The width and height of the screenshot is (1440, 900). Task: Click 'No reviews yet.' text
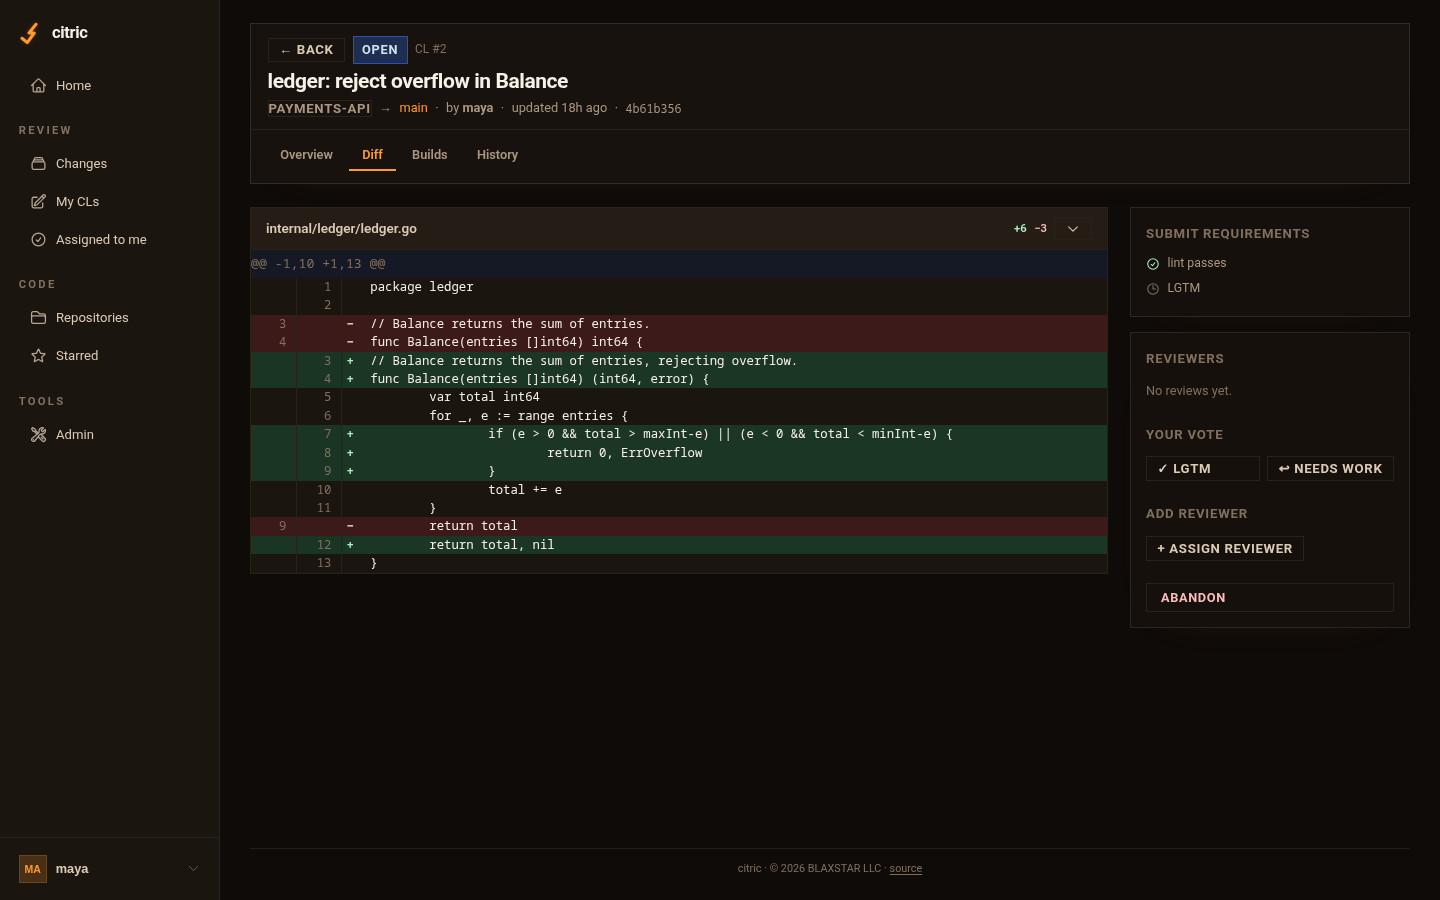(1189, 391)
